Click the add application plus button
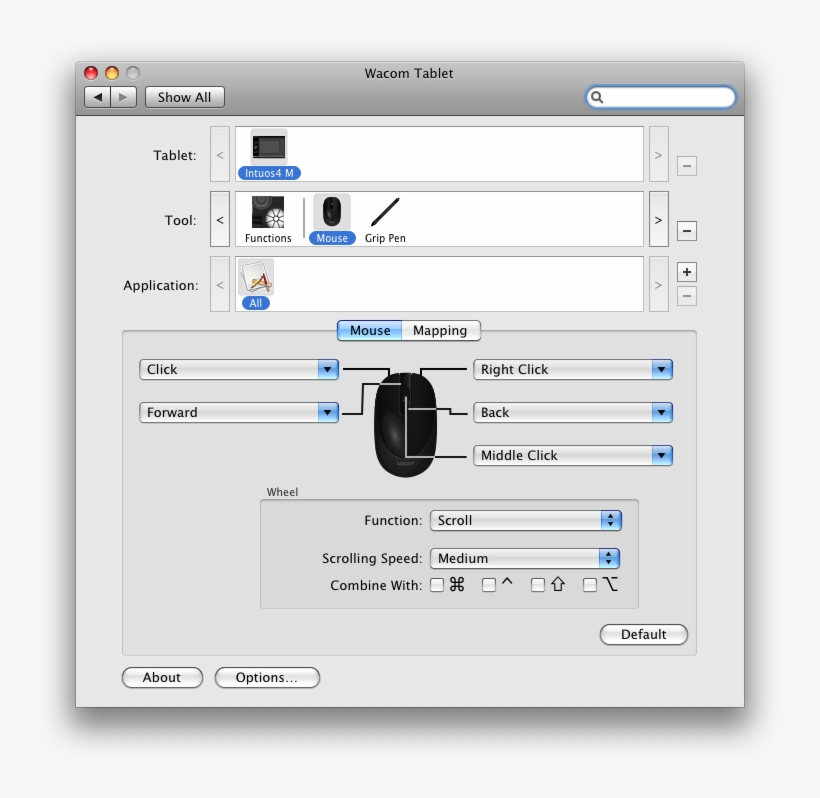The width and height of the screenshot is (820, 798). pyautogui.click(x=686, y=271)
